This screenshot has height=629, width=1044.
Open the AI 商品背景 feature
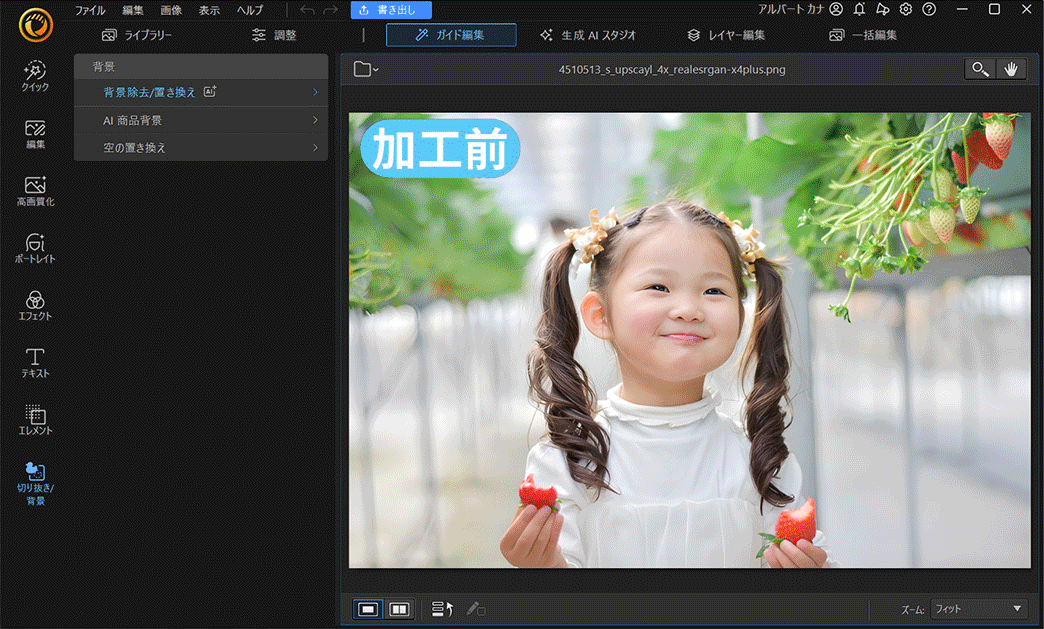coord(200,119)
